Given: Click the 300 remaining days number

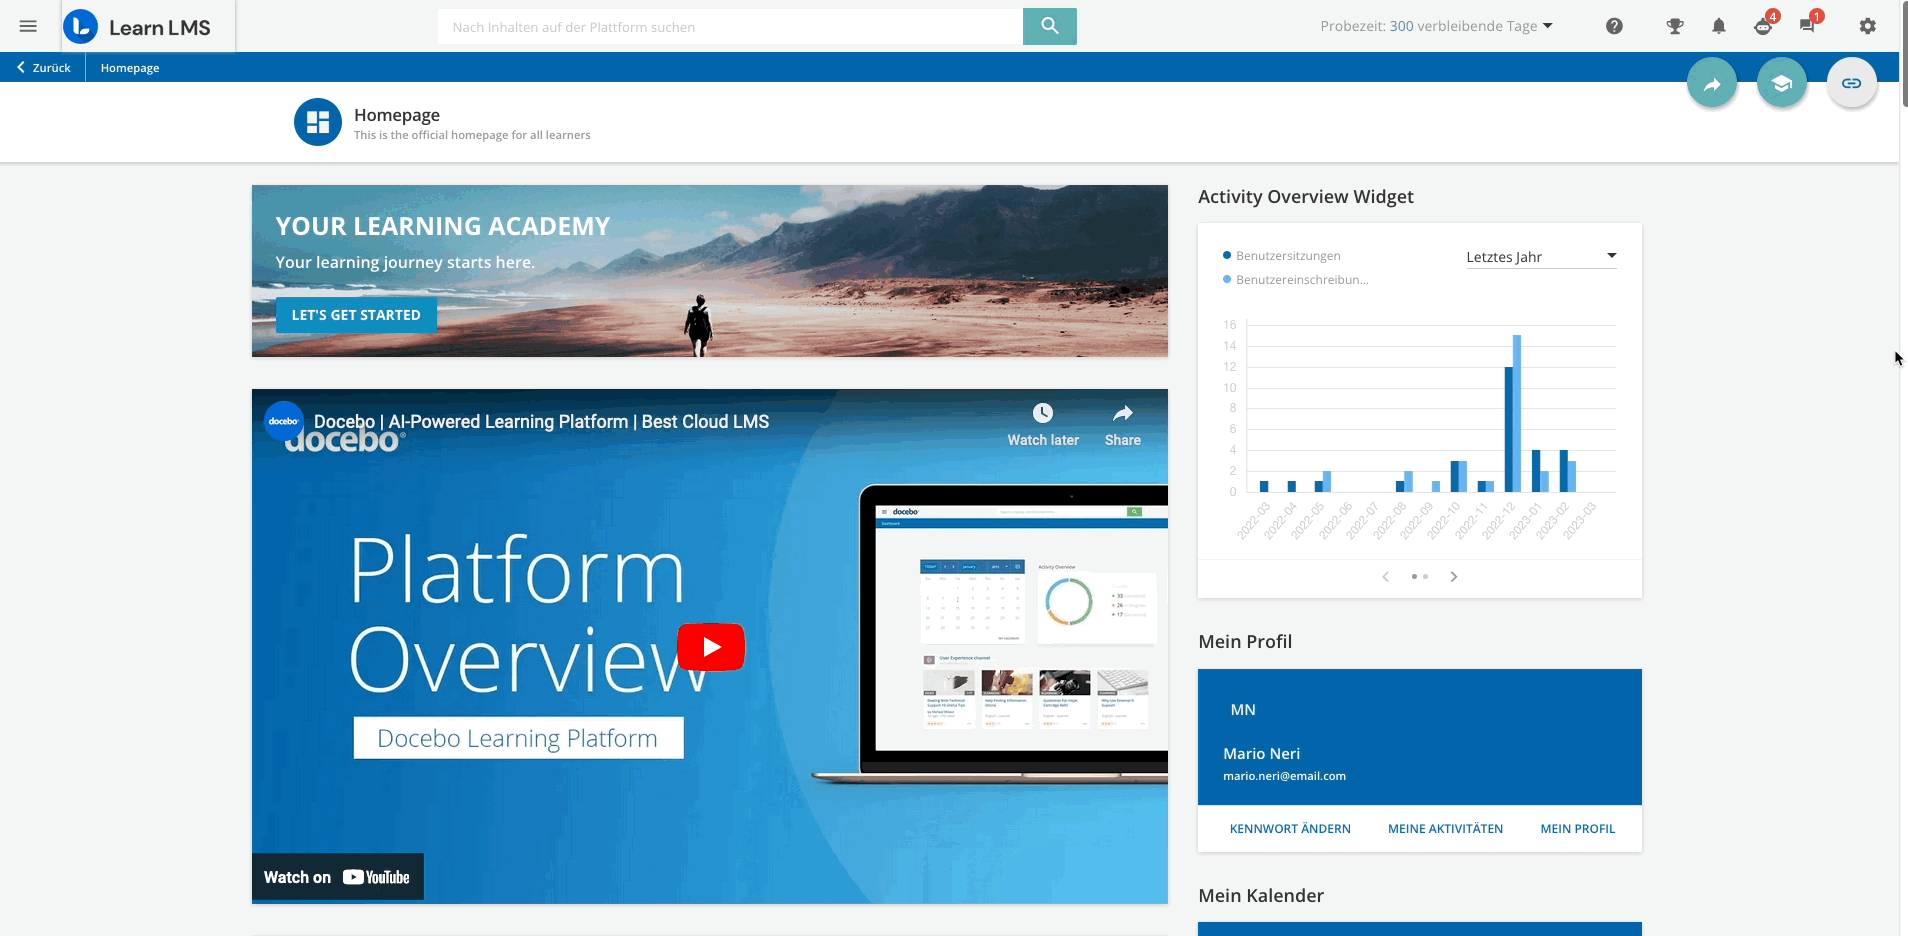Looking at the screenshot, I should (x=1401, y=26).
